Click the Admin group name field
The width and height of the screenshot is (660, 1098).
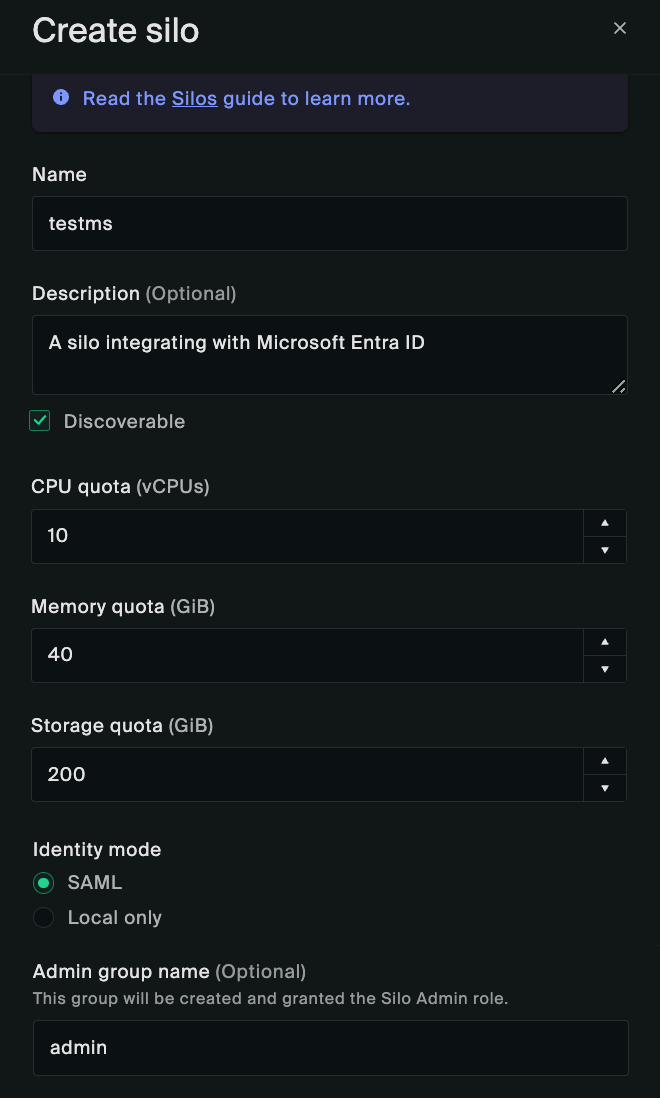[330, 1048]
